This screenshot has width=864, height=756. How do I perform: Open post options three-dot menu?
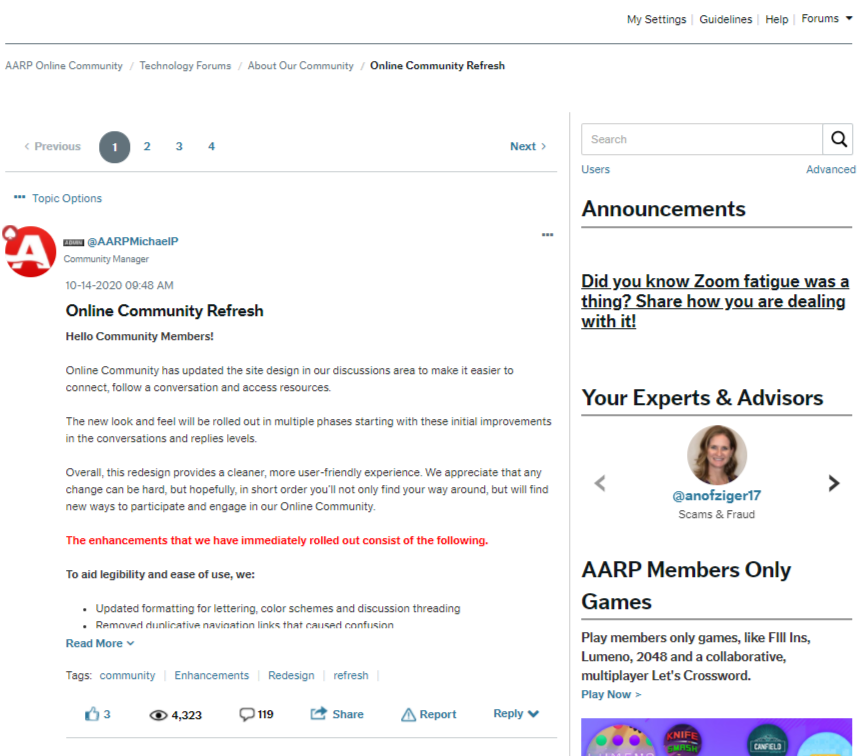pyautogui.click(x=547, y=235)
